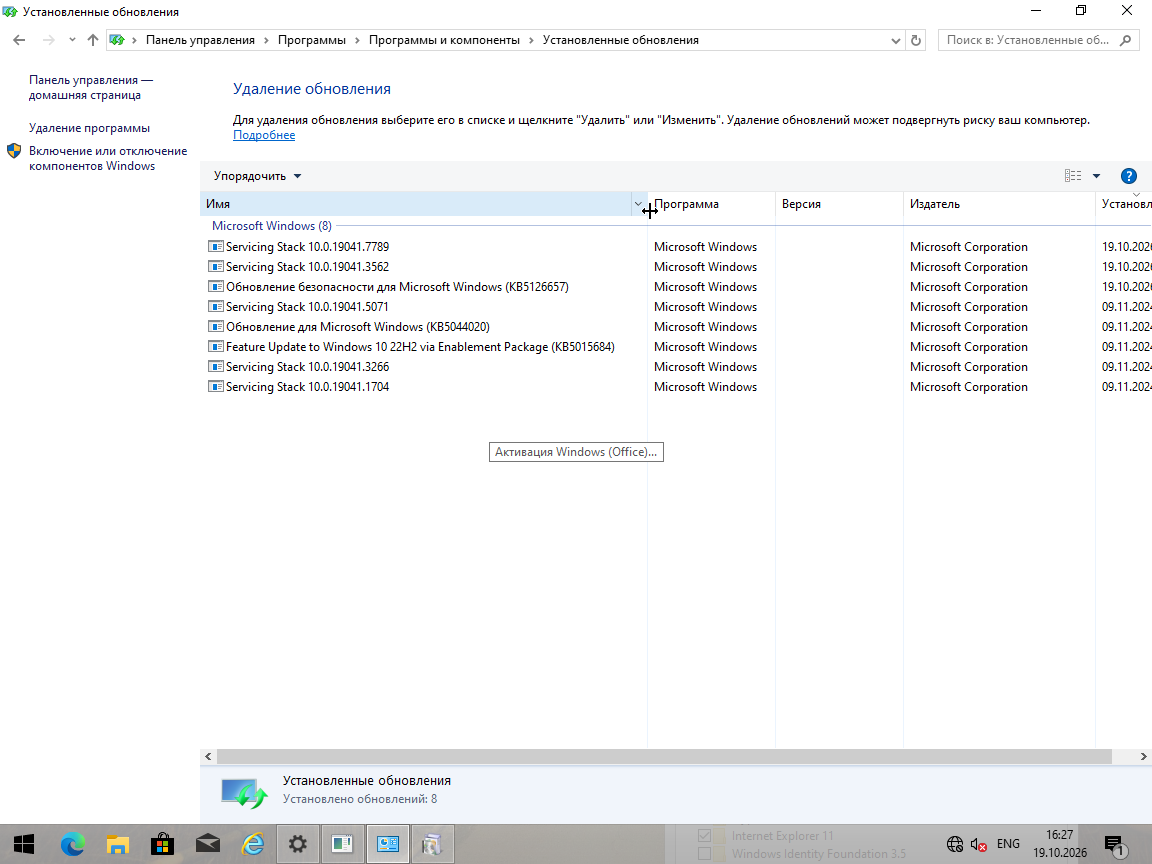Launch Internet Explorer from taskbar
Viewport: 1152px width, 864px height.
(x=253, y=844)
